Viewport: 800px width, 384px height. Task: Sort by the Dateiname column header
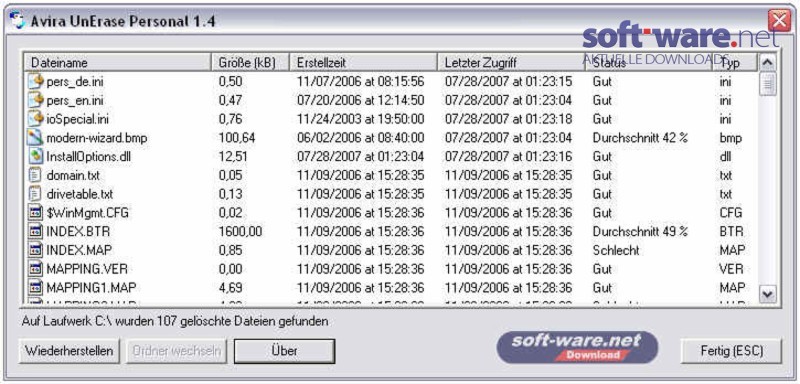click(x=117, y=62)
